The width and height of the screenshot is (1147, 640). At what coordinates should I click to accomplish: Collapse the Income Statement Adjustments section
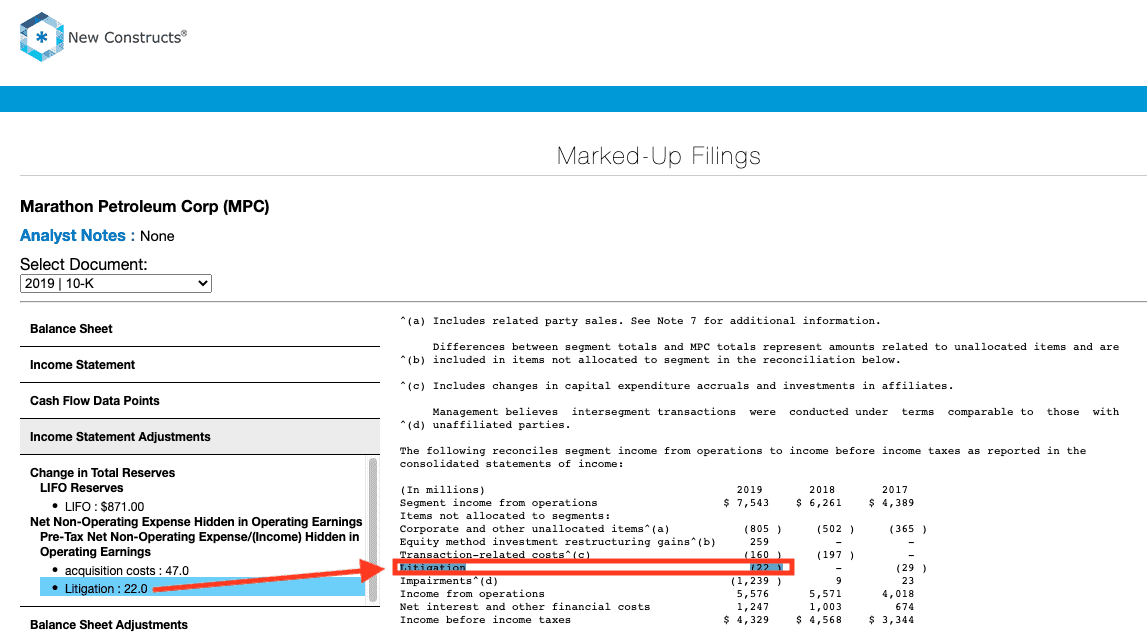(x=200, y=437)
